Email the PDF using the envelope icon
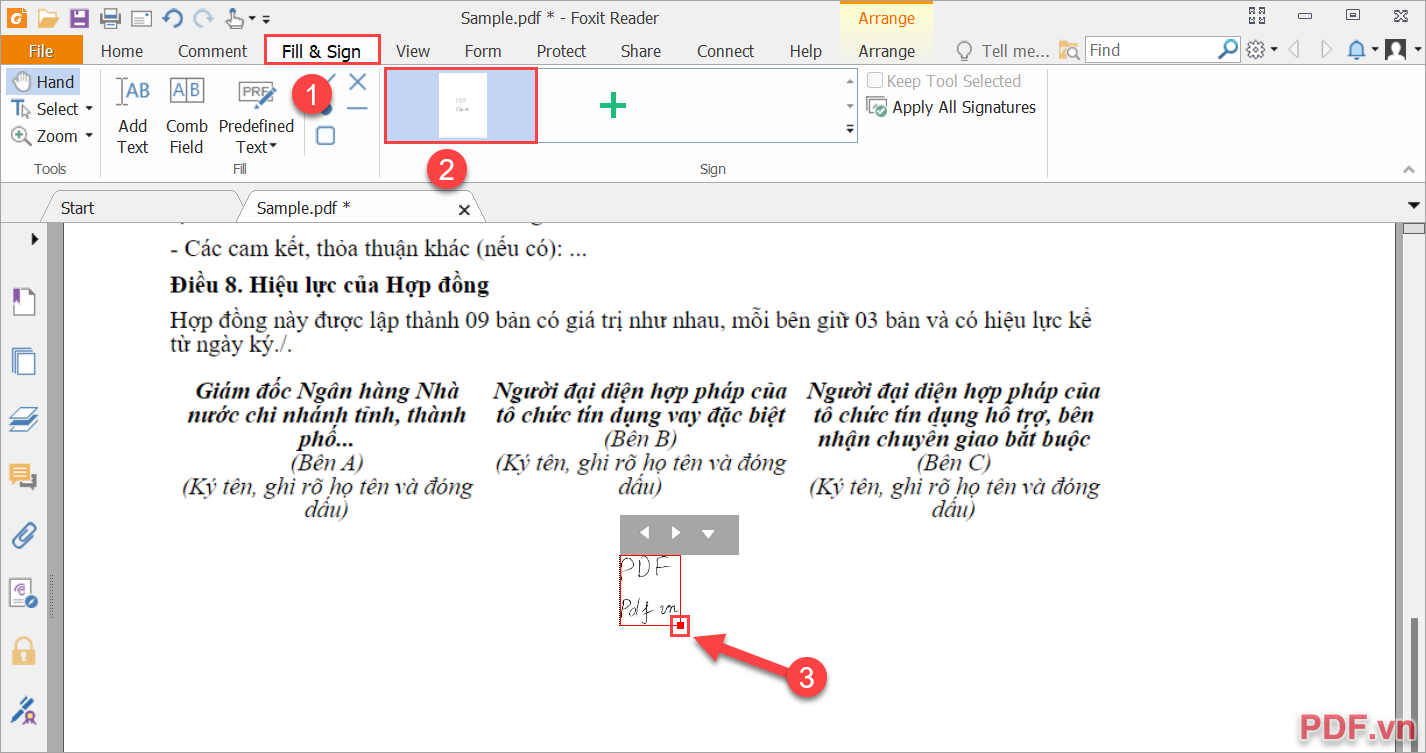Image resolution: width=1426 pixels, height=753 pixels. pos(142,18)
